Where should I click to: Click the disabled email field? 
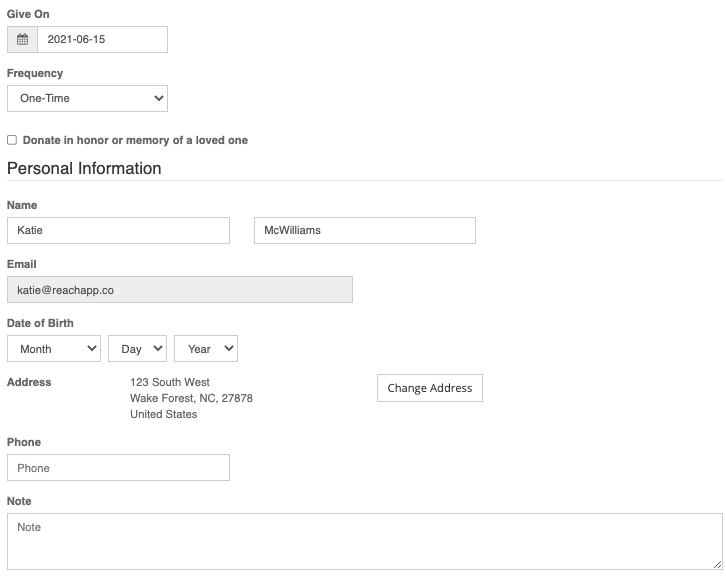tap(180, 290)
